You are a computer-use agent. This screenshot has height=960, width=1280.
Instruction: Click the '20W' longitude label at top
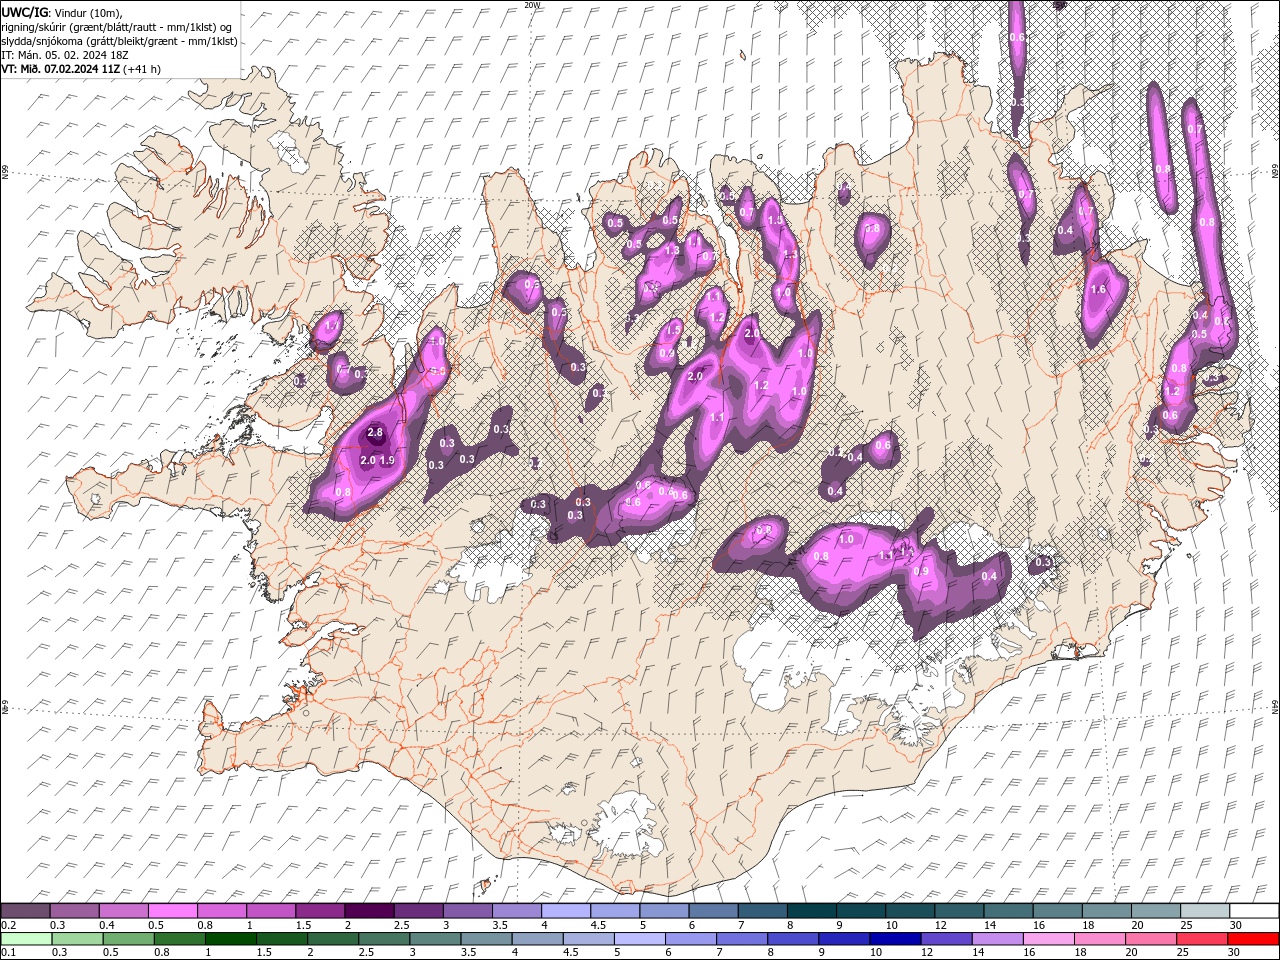(531, 5)
